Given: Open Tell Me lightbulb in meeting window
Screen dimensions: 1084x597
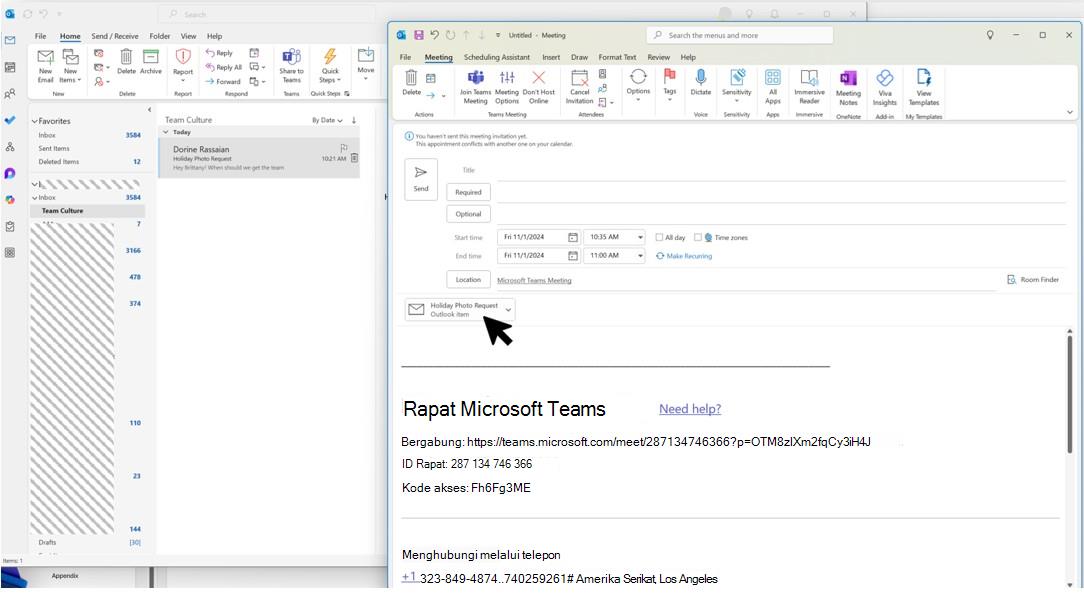Looking at the screenshot, I should click(x=990, y=35).
